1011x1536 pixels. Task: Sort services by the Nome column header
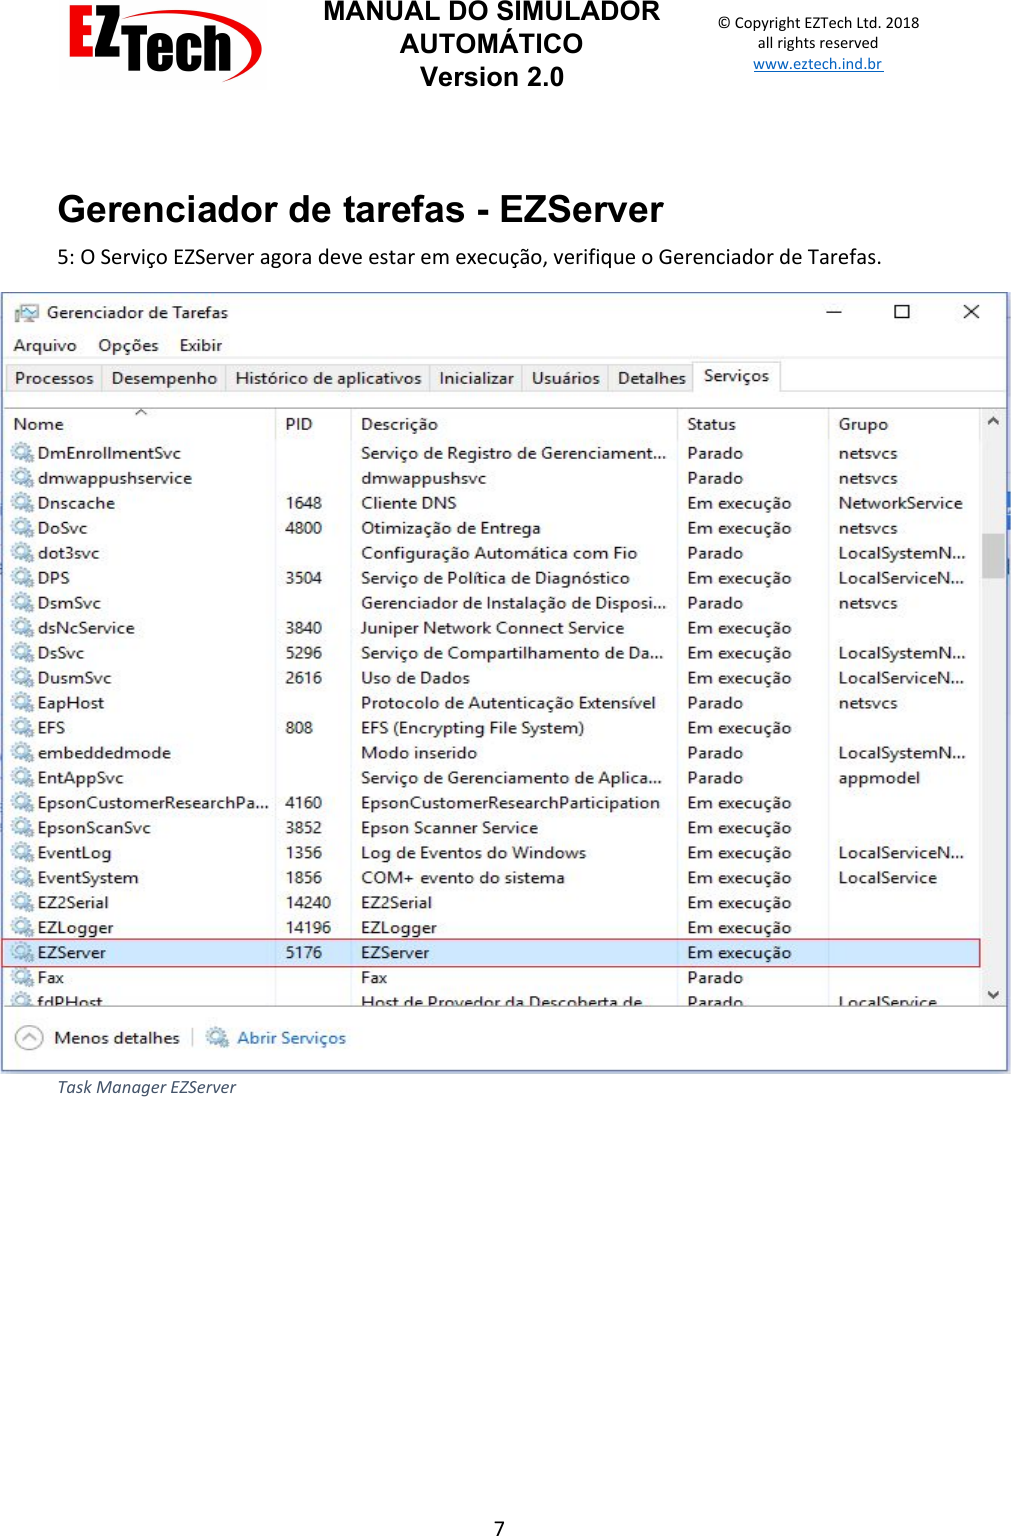coord(140,424)
